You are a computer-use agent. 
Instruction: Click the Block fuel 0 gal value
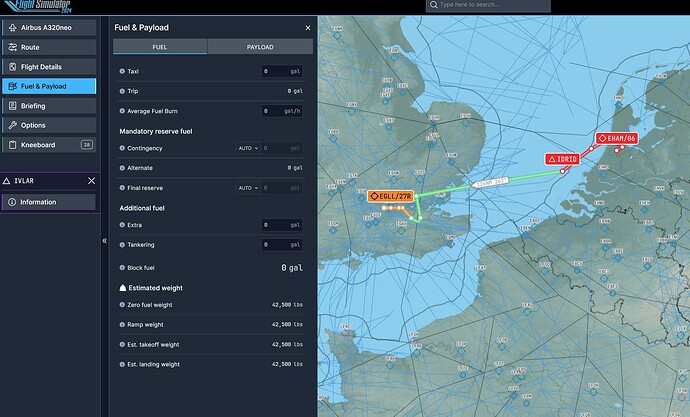[292, 267]
